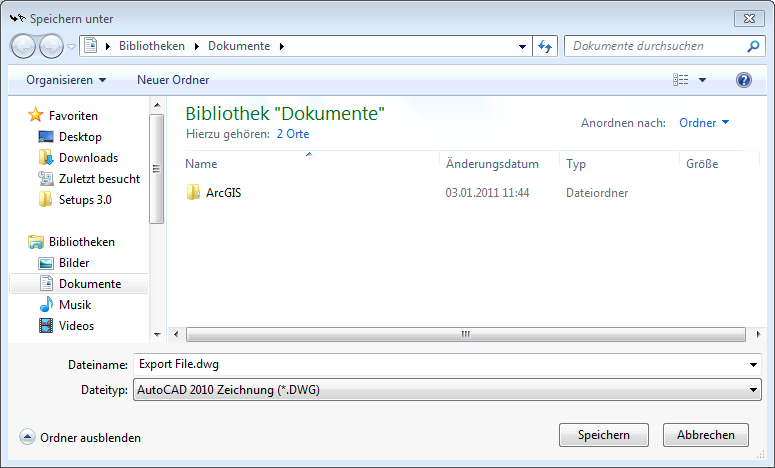Open the Downloads folder in the sidebar
Viewport: 775px width, 468px height.
click(x=88, y=158)
